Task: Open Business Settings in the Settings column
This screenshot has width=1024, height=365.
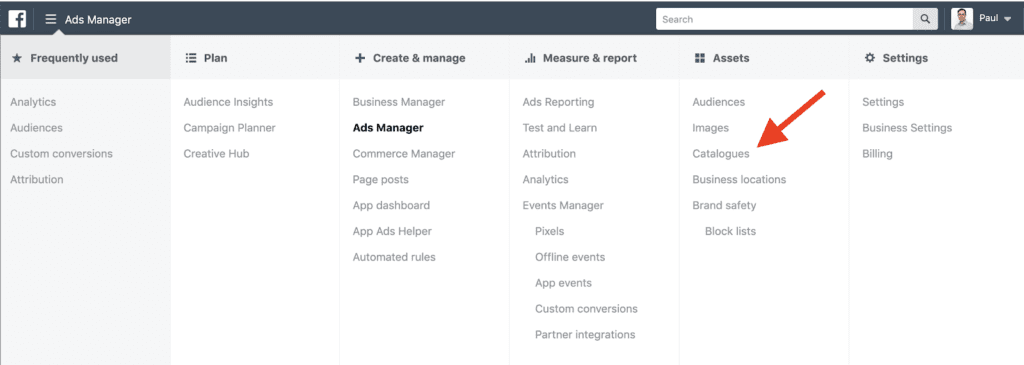Action: click(x=907, y=128)
